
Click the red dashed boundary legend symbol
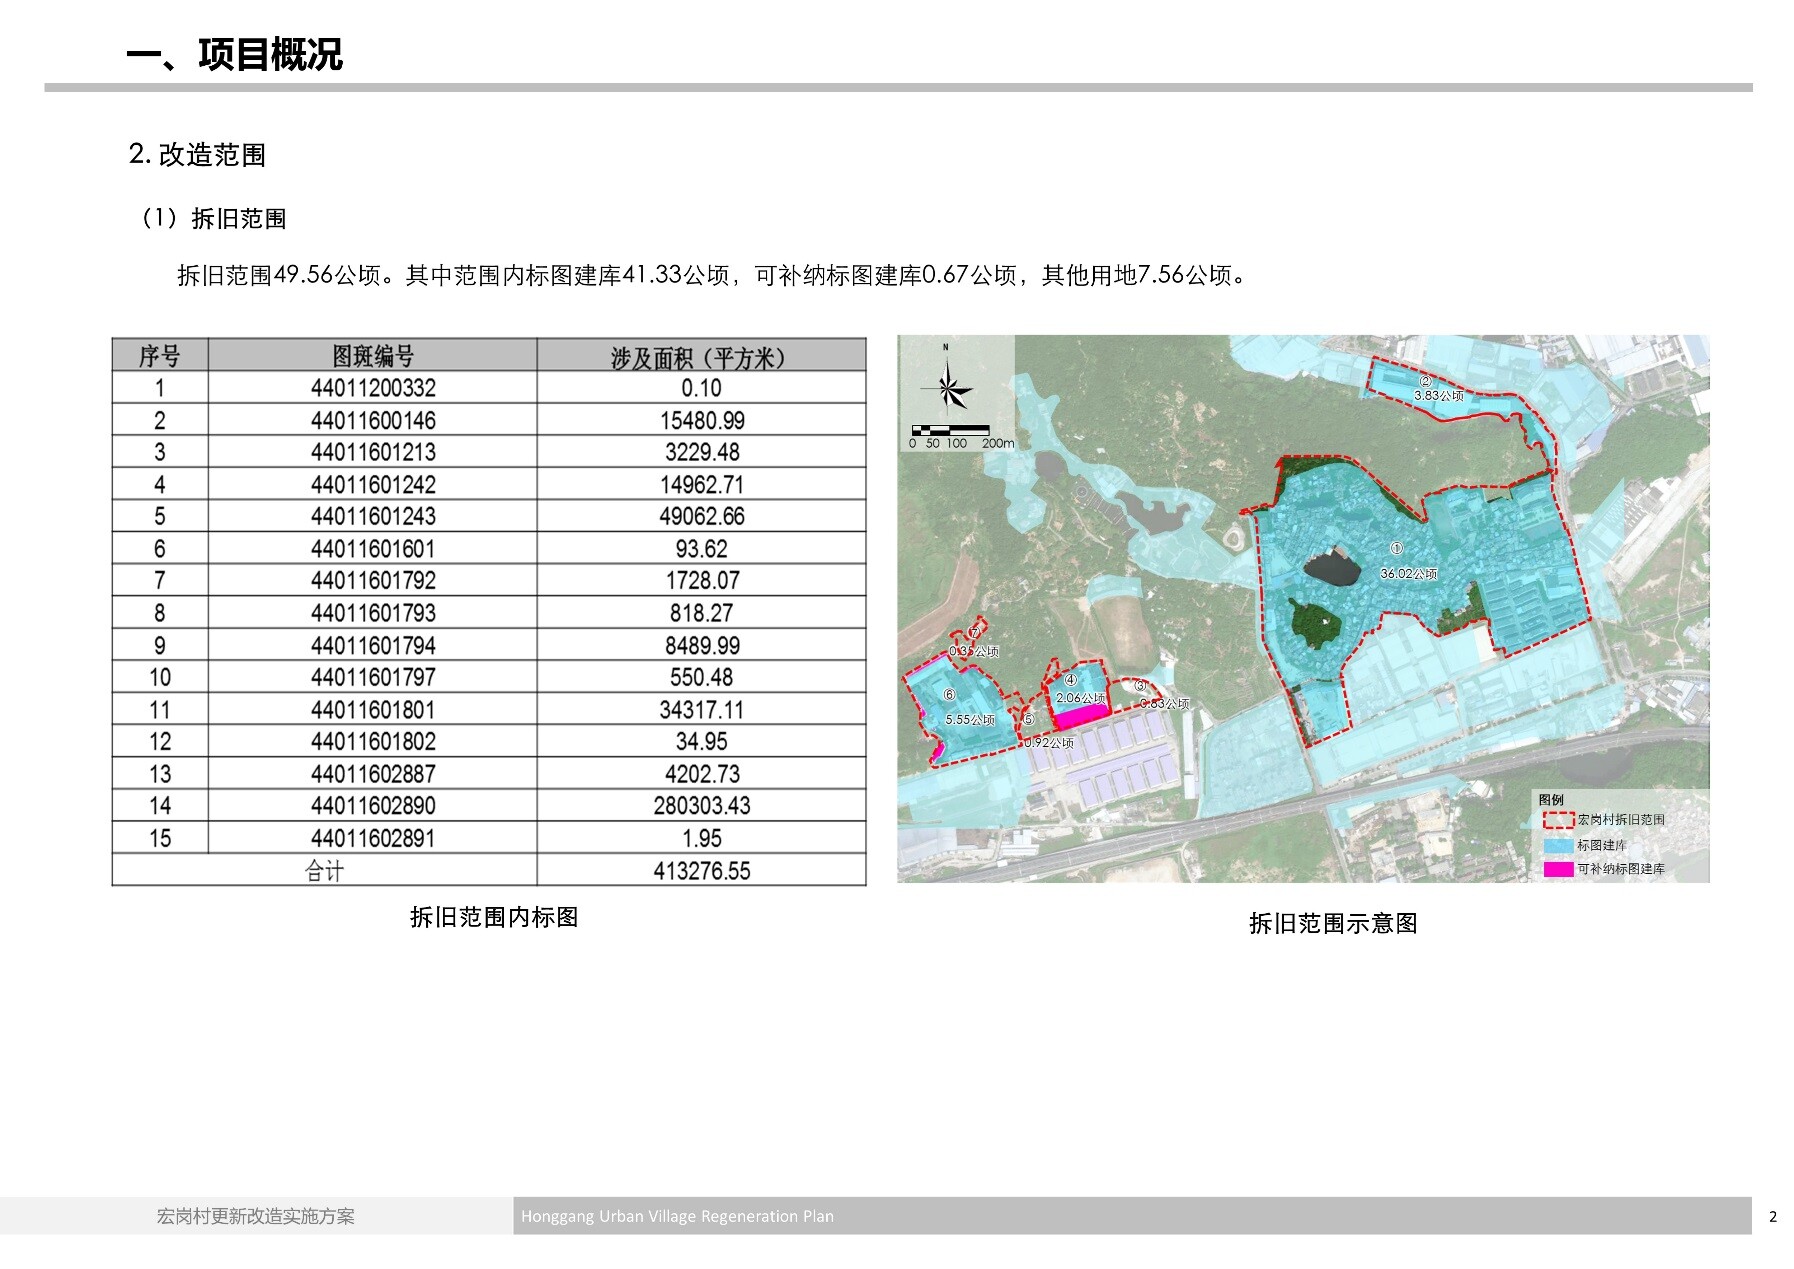click(1558, 820)
